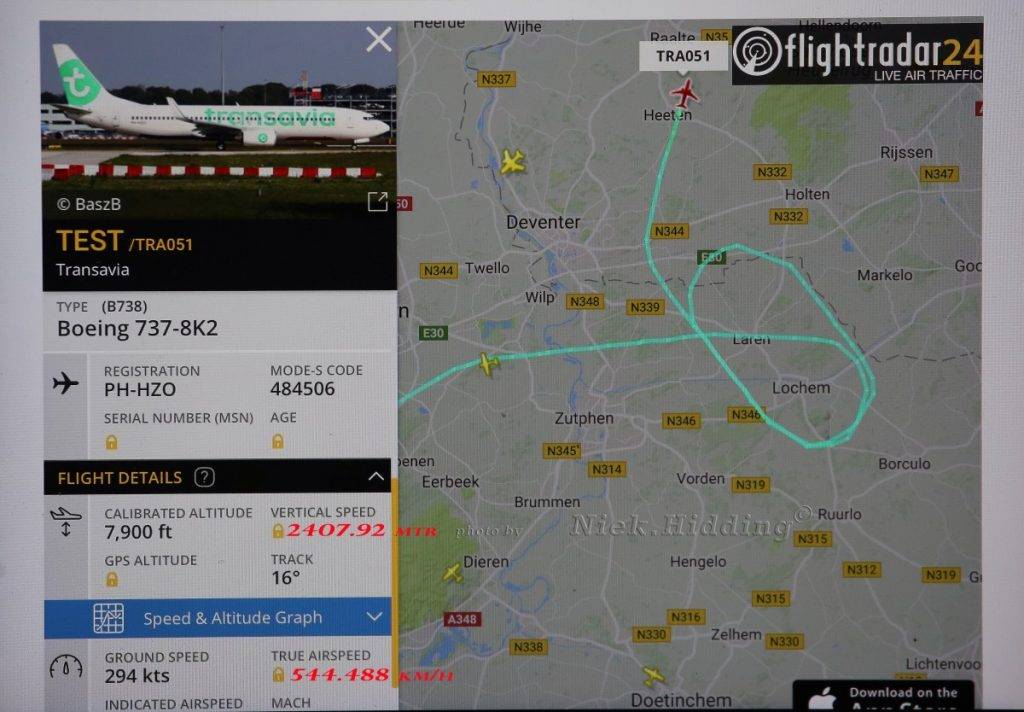Click the Flight Details help question mark
This screenshot has height=712, width=1024.
204,477
